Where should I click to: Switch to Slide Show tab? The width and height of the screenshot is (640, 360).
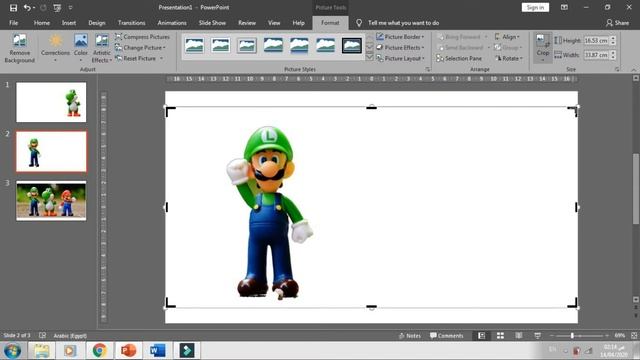click(x=212, y=23)
